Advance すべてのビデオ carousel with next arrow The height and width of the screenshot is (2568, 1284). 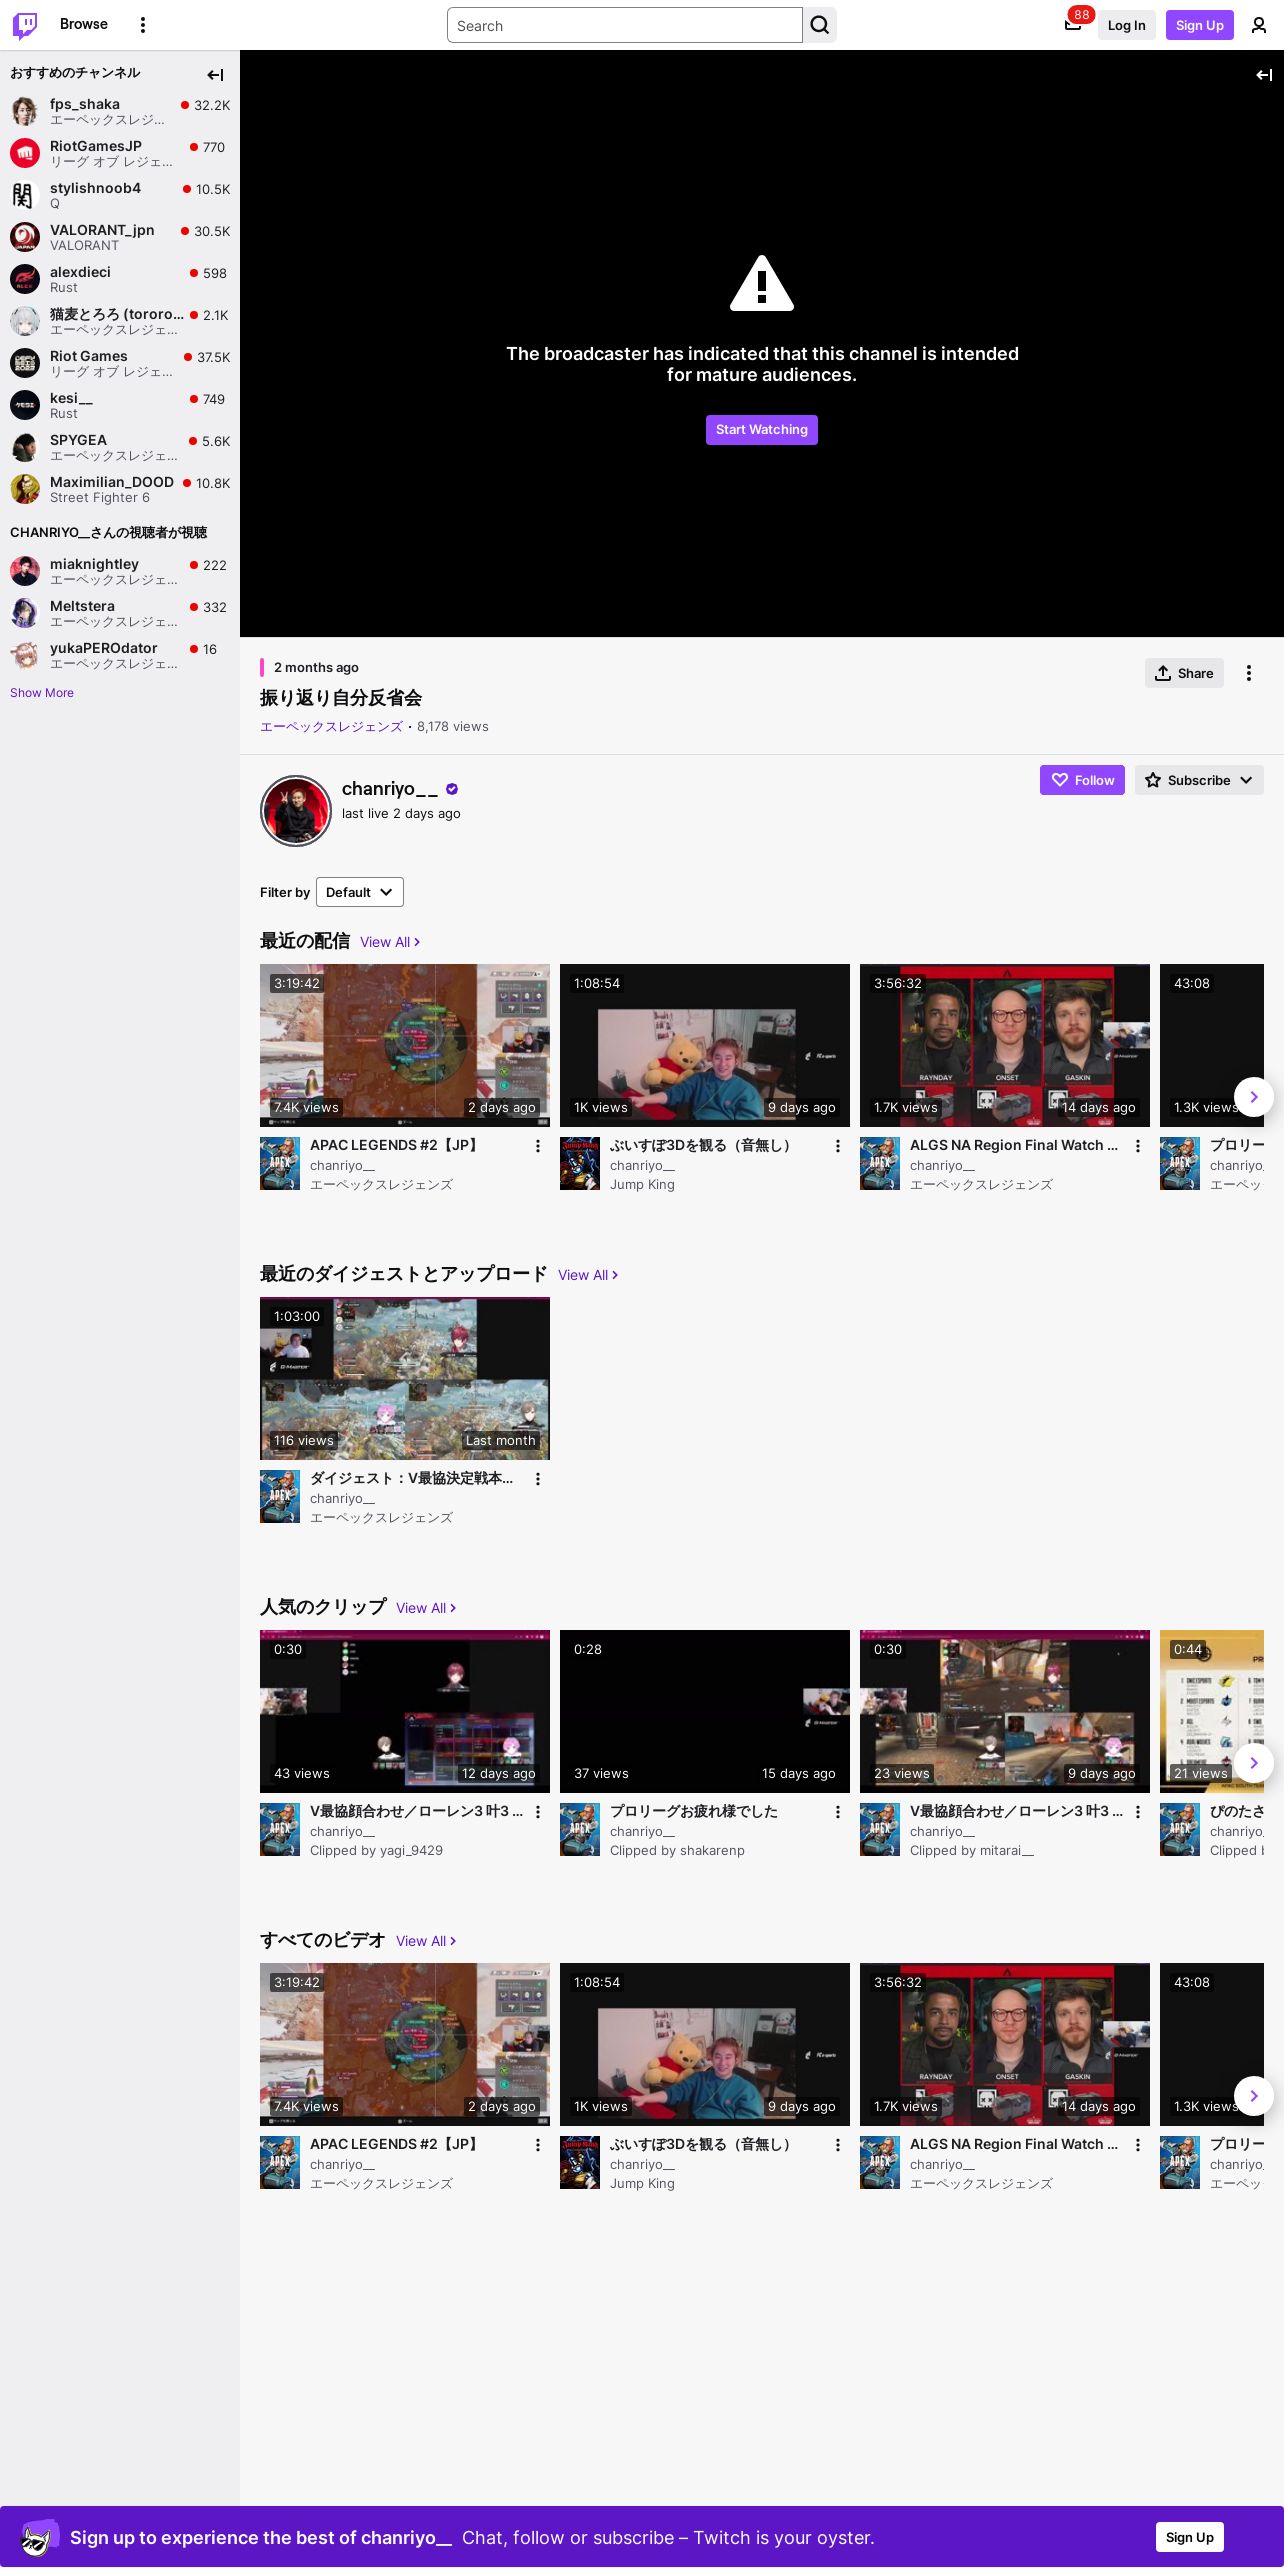tap(1254, 2096)
